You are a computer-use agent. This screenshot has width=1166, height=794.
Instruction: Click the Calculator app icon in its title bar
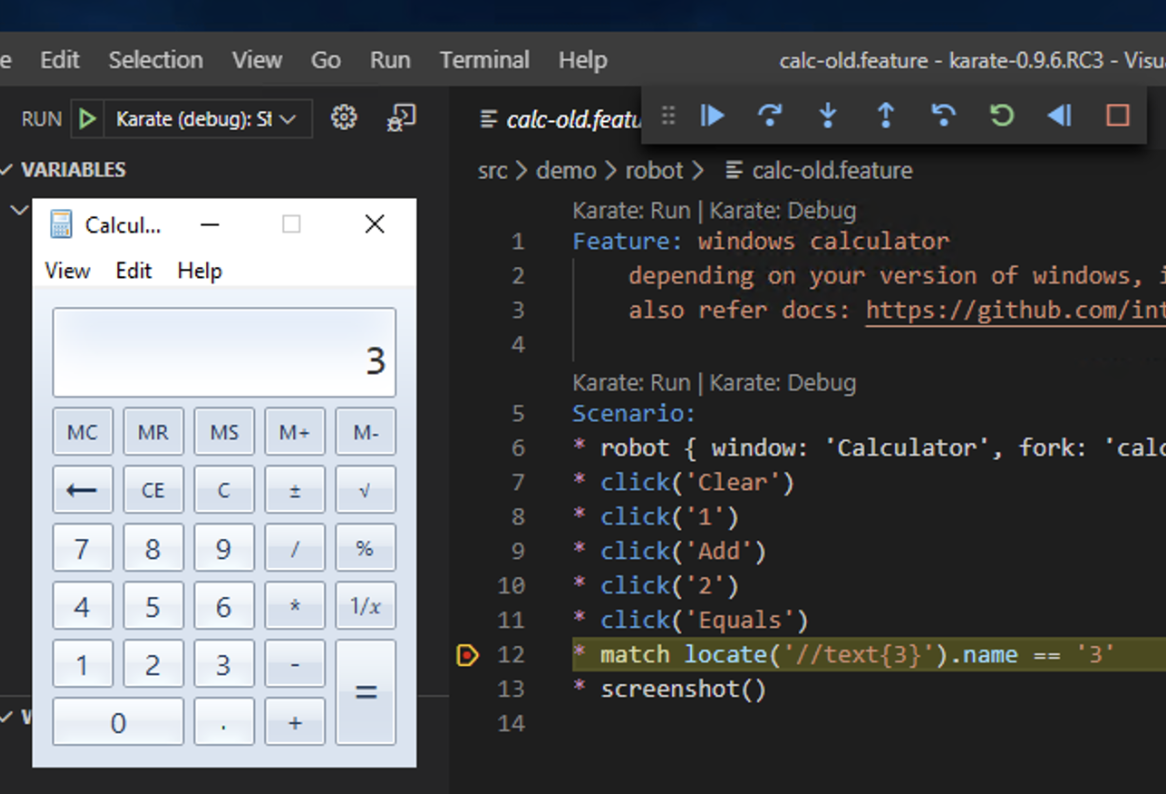pyautogui.click(x=61, y=224)
